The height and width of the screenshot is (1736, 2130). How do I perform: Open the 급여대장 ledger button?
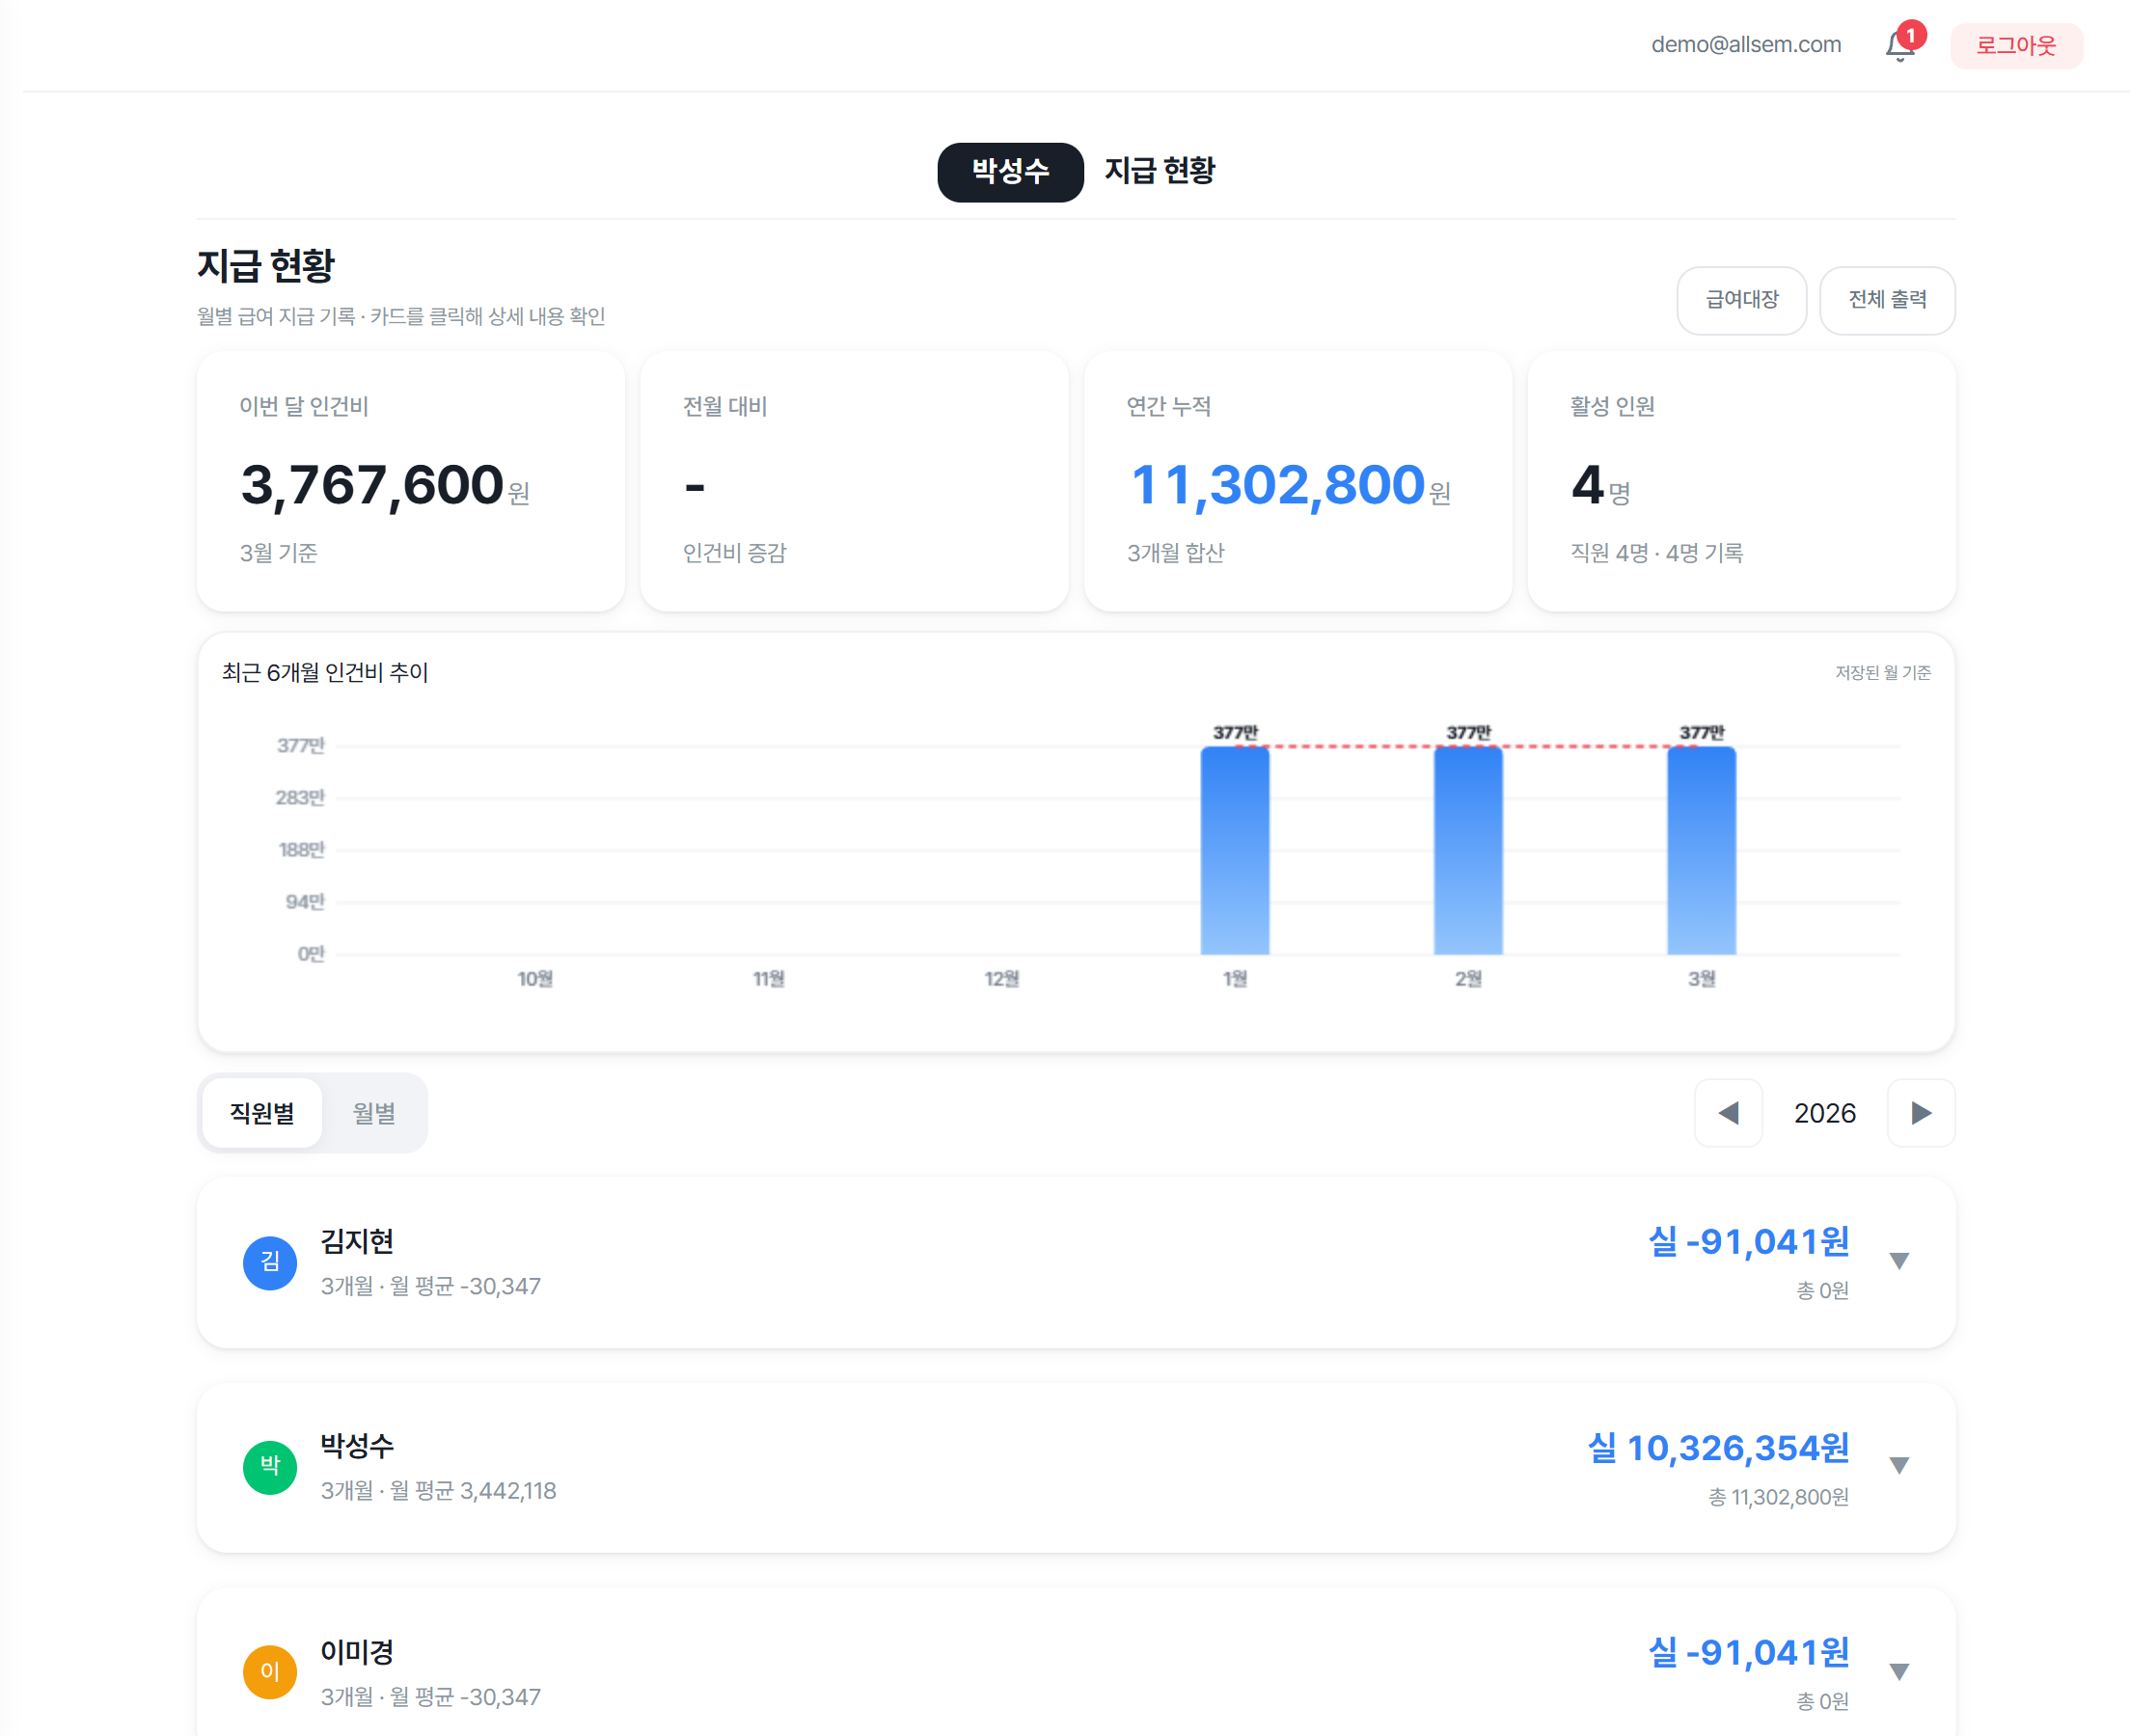(x=1741, y=300)
